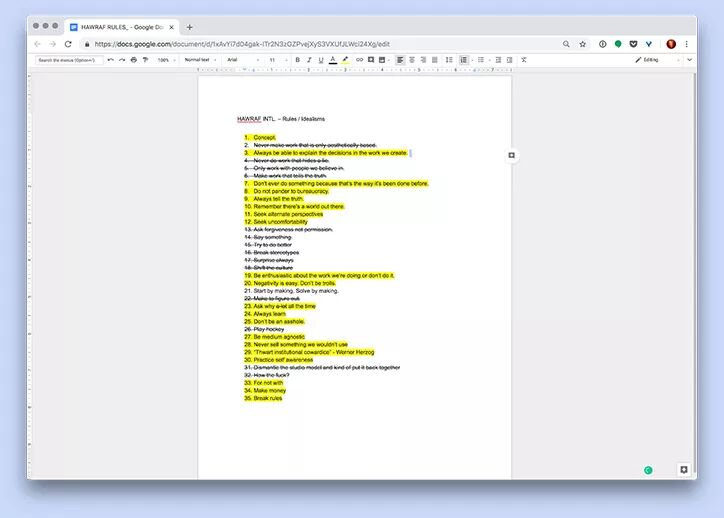Open the Editing mode dropdown

click(658, 60)
